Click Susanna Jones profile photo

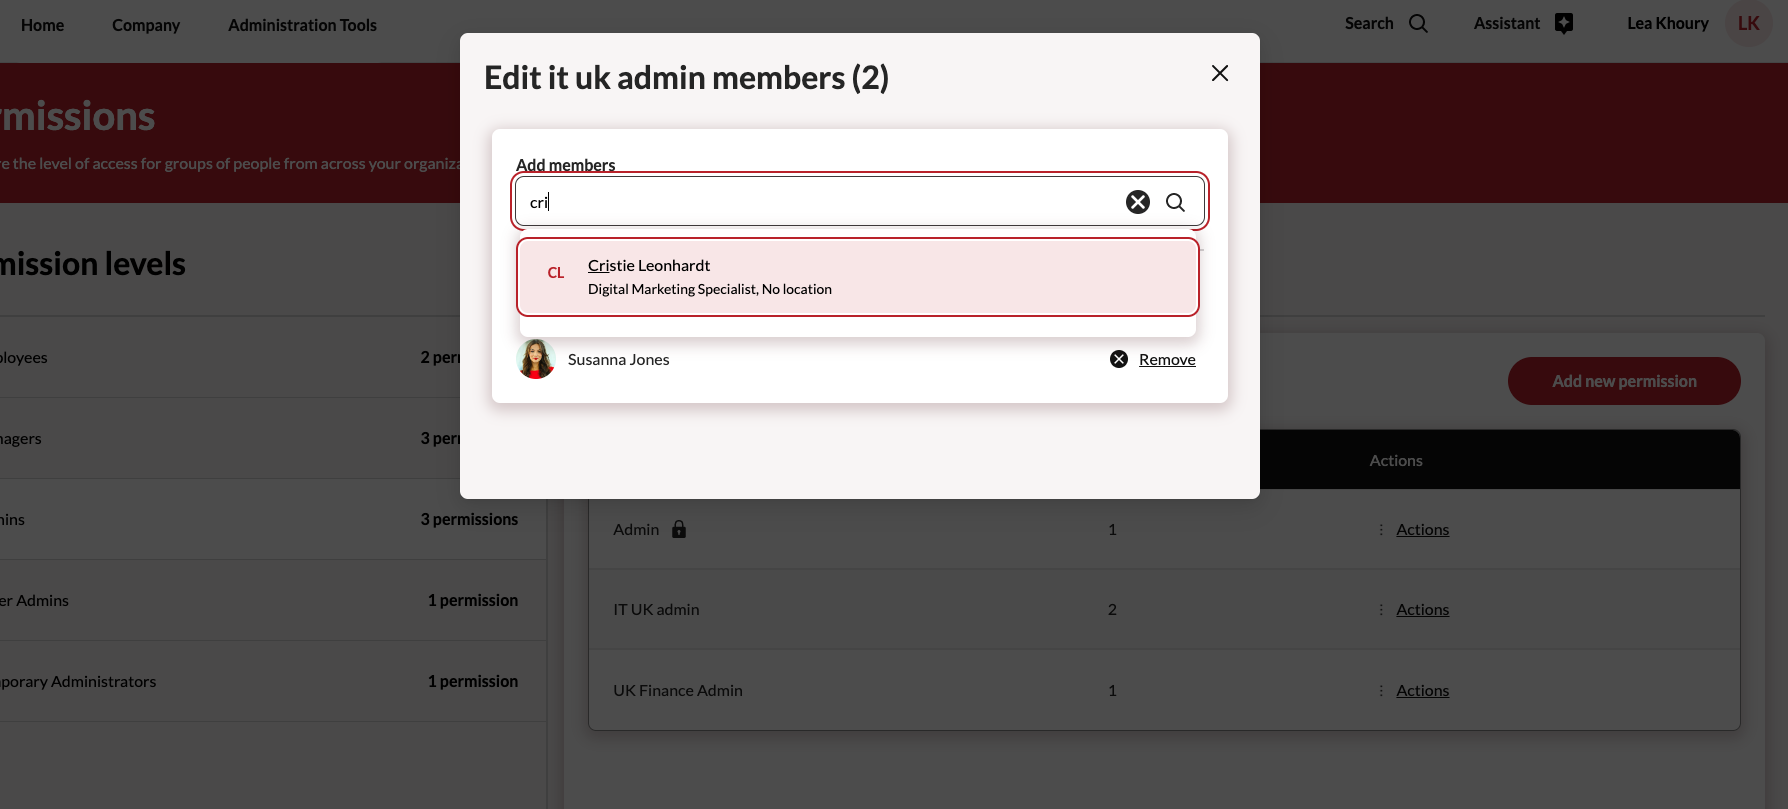click(536, 359)
